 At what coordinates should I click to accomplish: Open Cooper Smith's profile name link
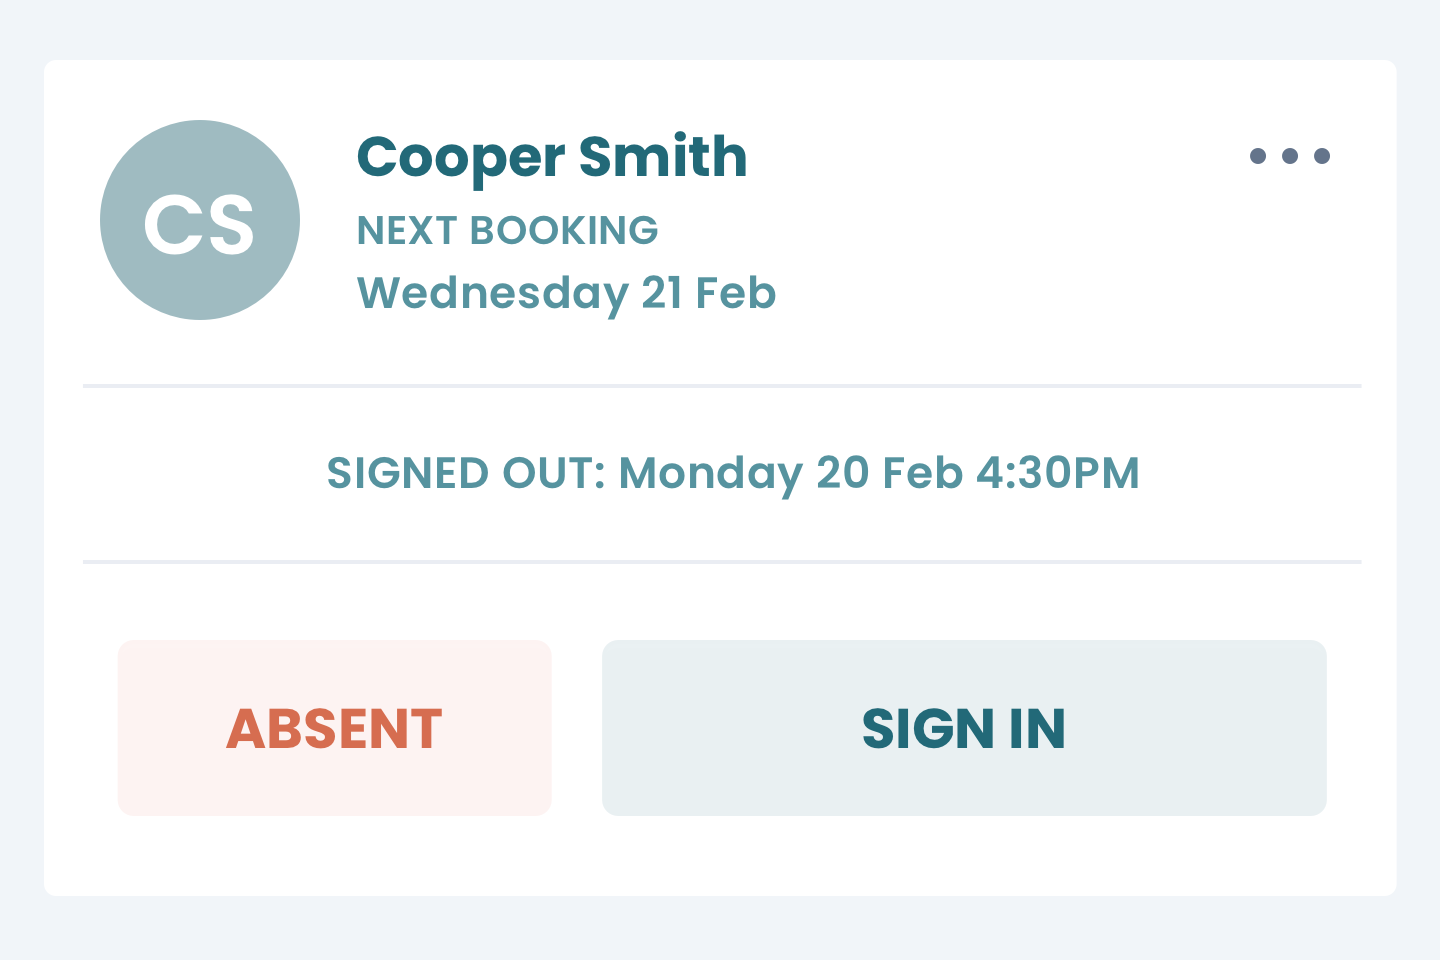point(552,158)
